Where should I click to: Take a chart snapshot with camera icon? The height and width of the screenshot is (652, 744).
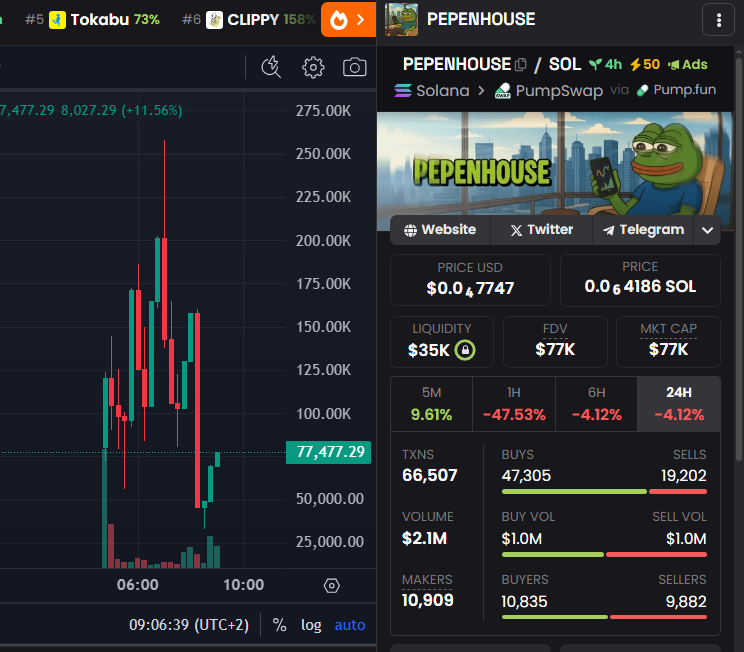[x=354, y=67]
